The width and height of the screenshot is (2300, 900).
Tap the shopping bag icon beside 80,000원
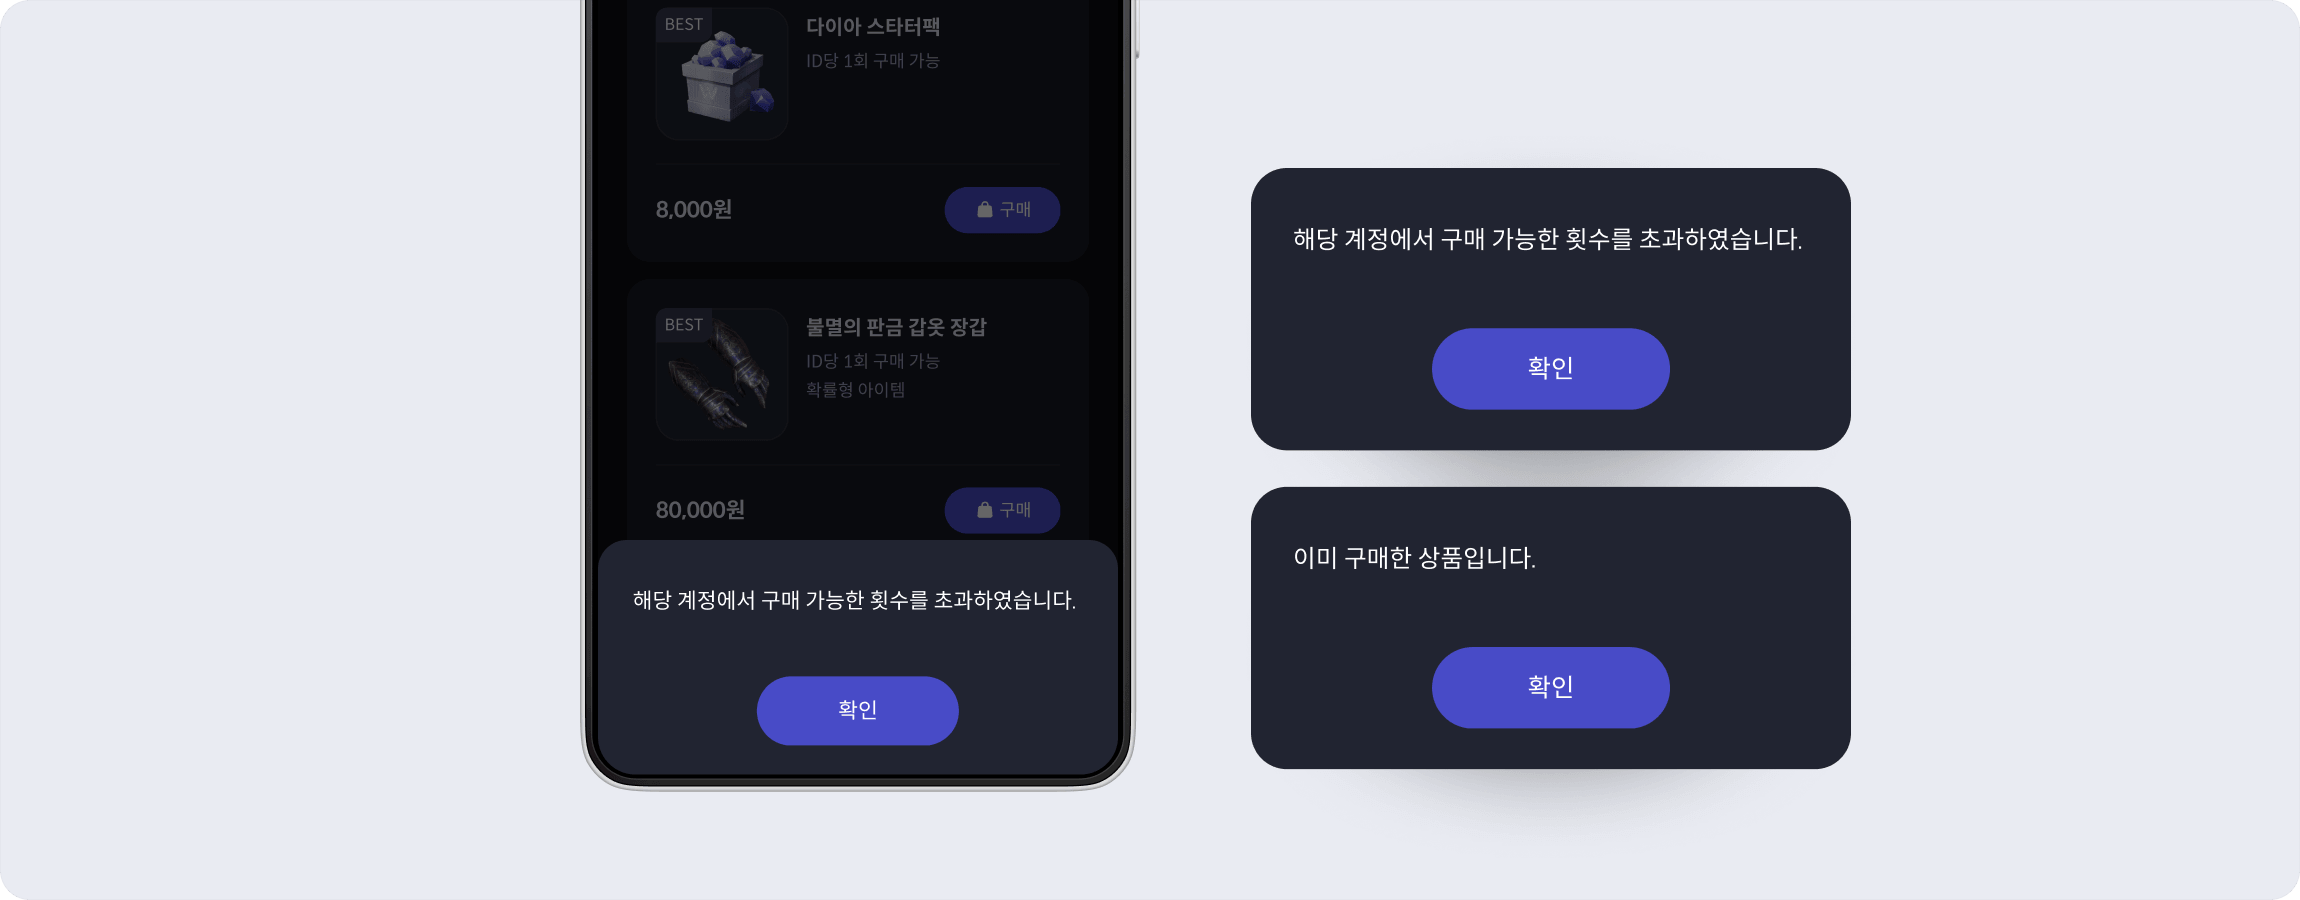[984, 510]
